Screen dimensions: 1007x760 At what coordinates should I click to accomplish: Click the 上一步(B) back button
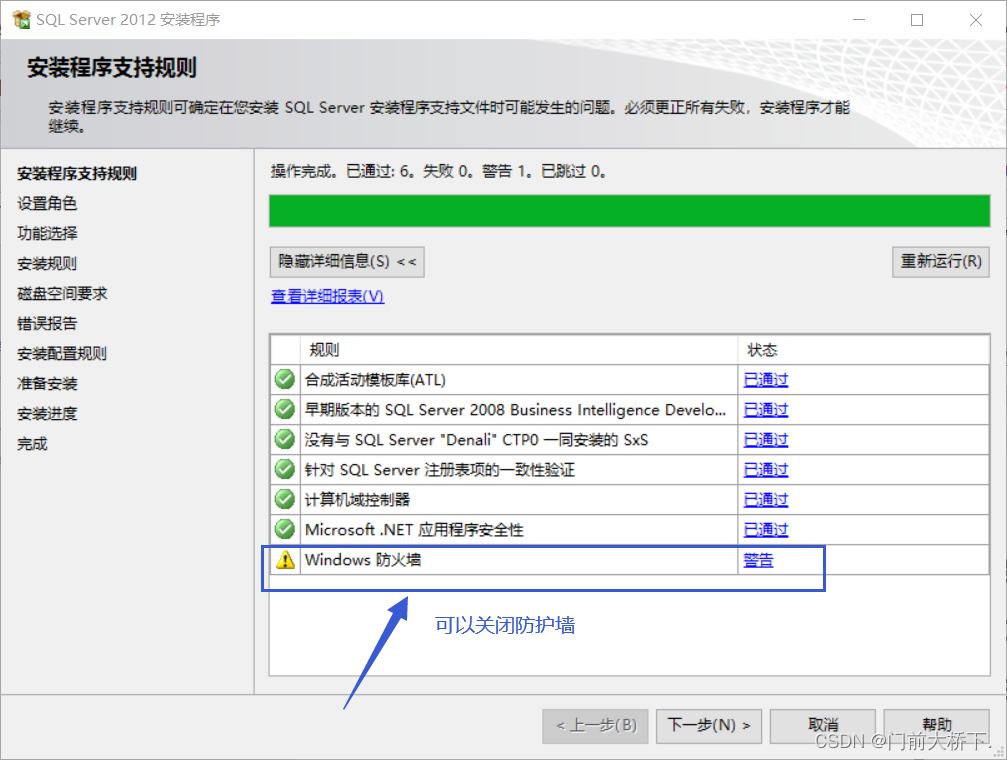pyautogui.click(x=595, y=726)
